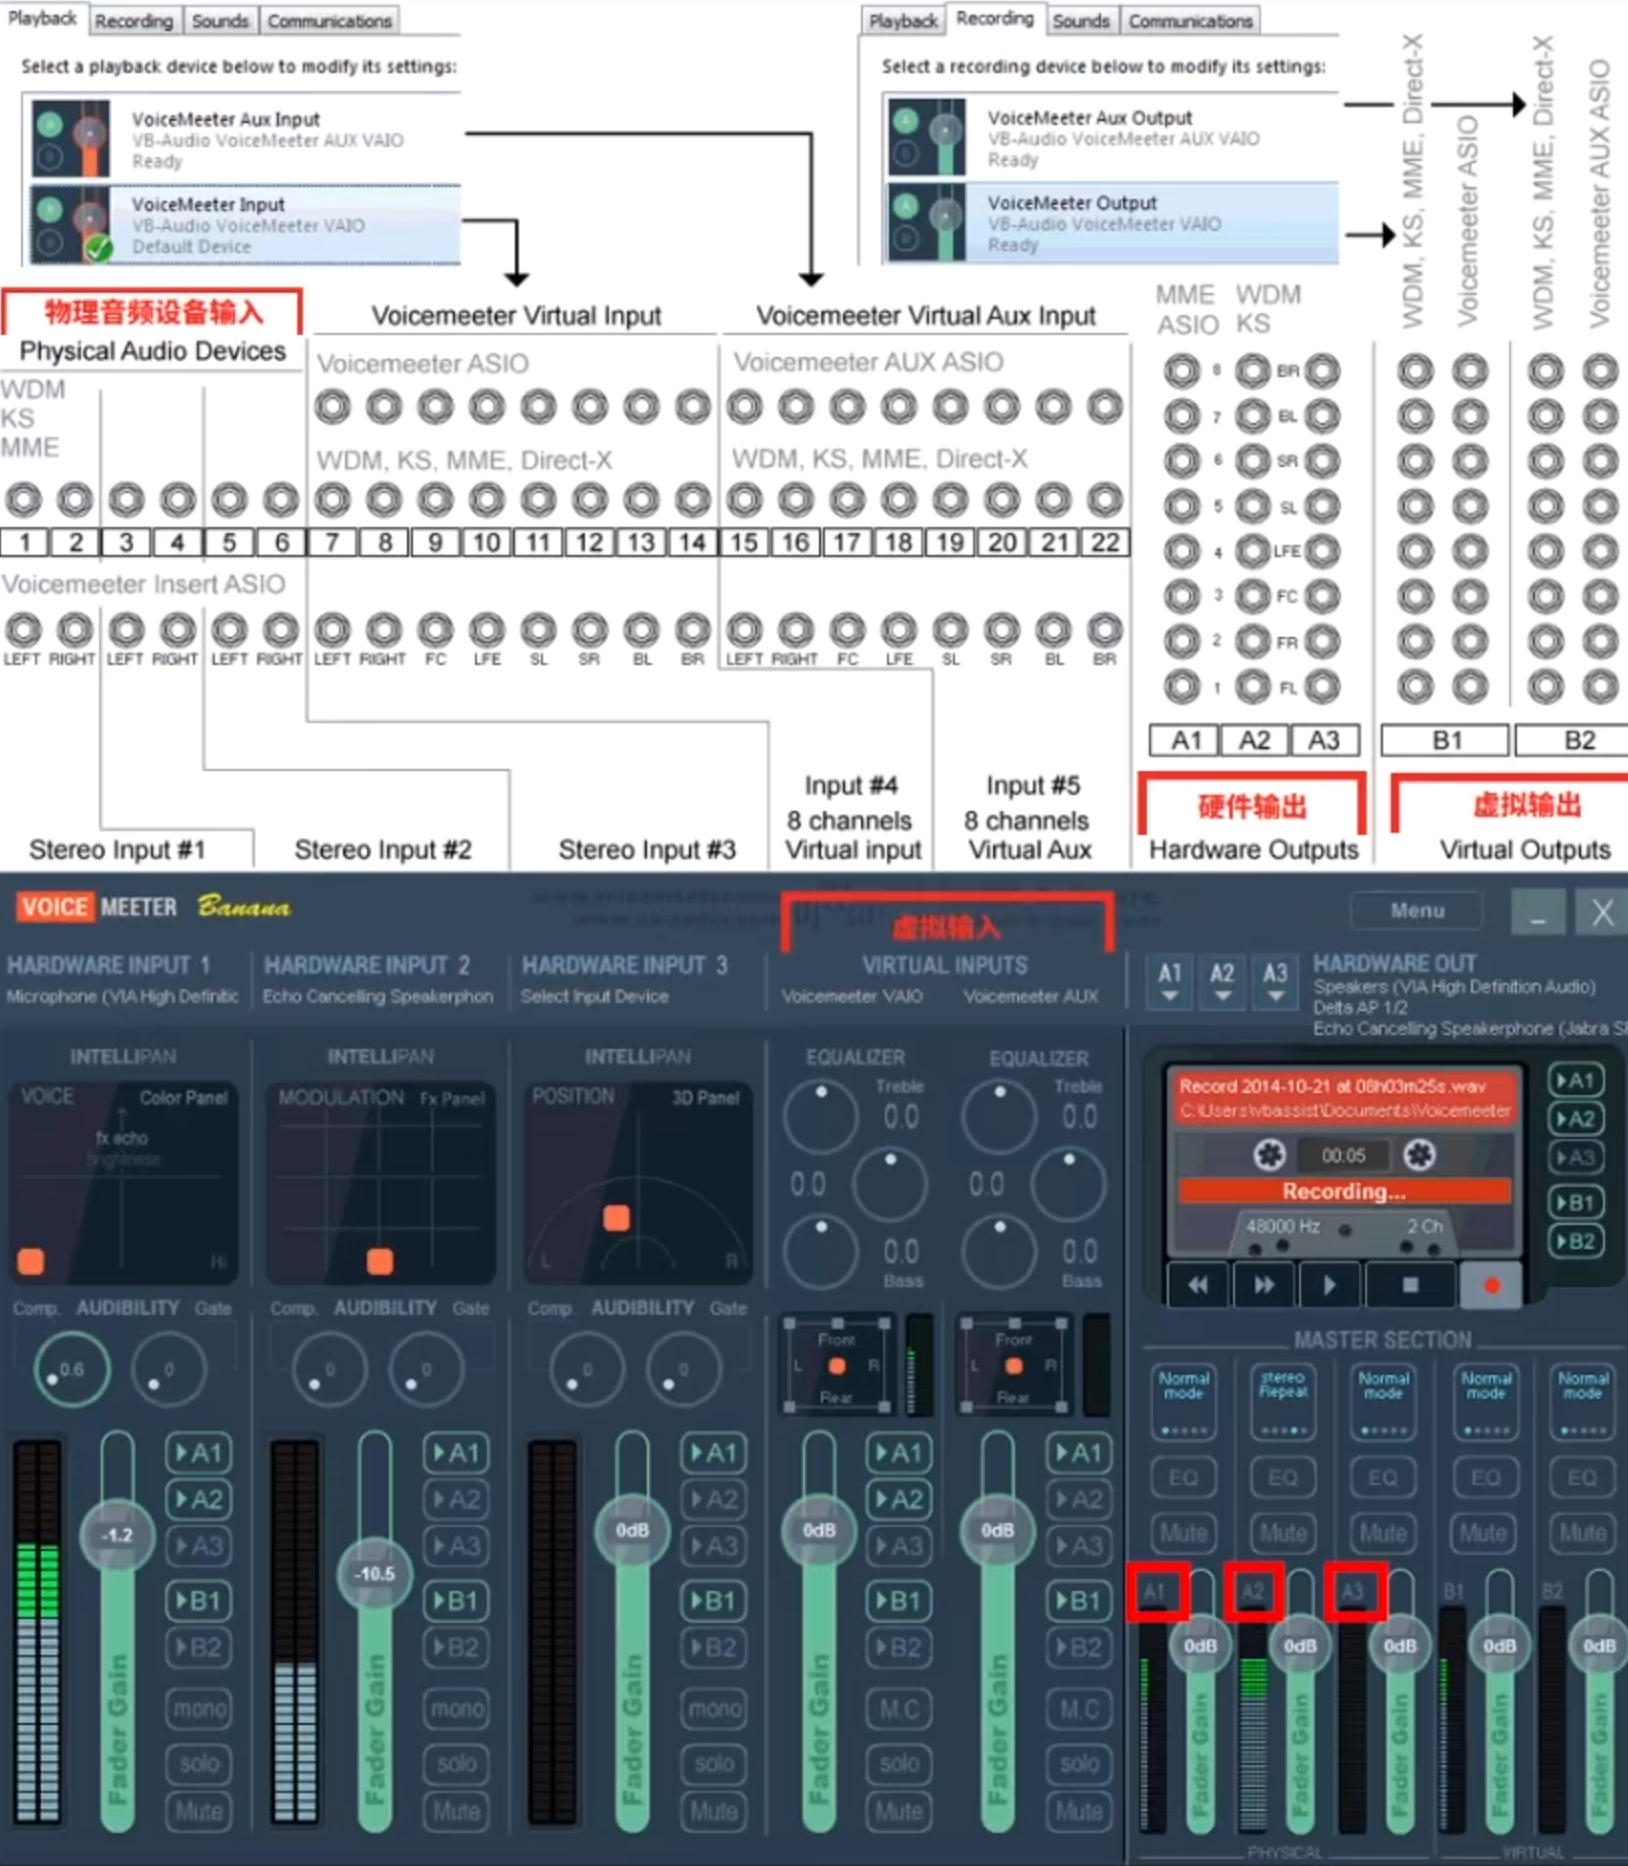This screenshot has height=1866, width=1628.
Task: Click Hardware Input 1 fader knob at -1.2
Action: 118,1535
